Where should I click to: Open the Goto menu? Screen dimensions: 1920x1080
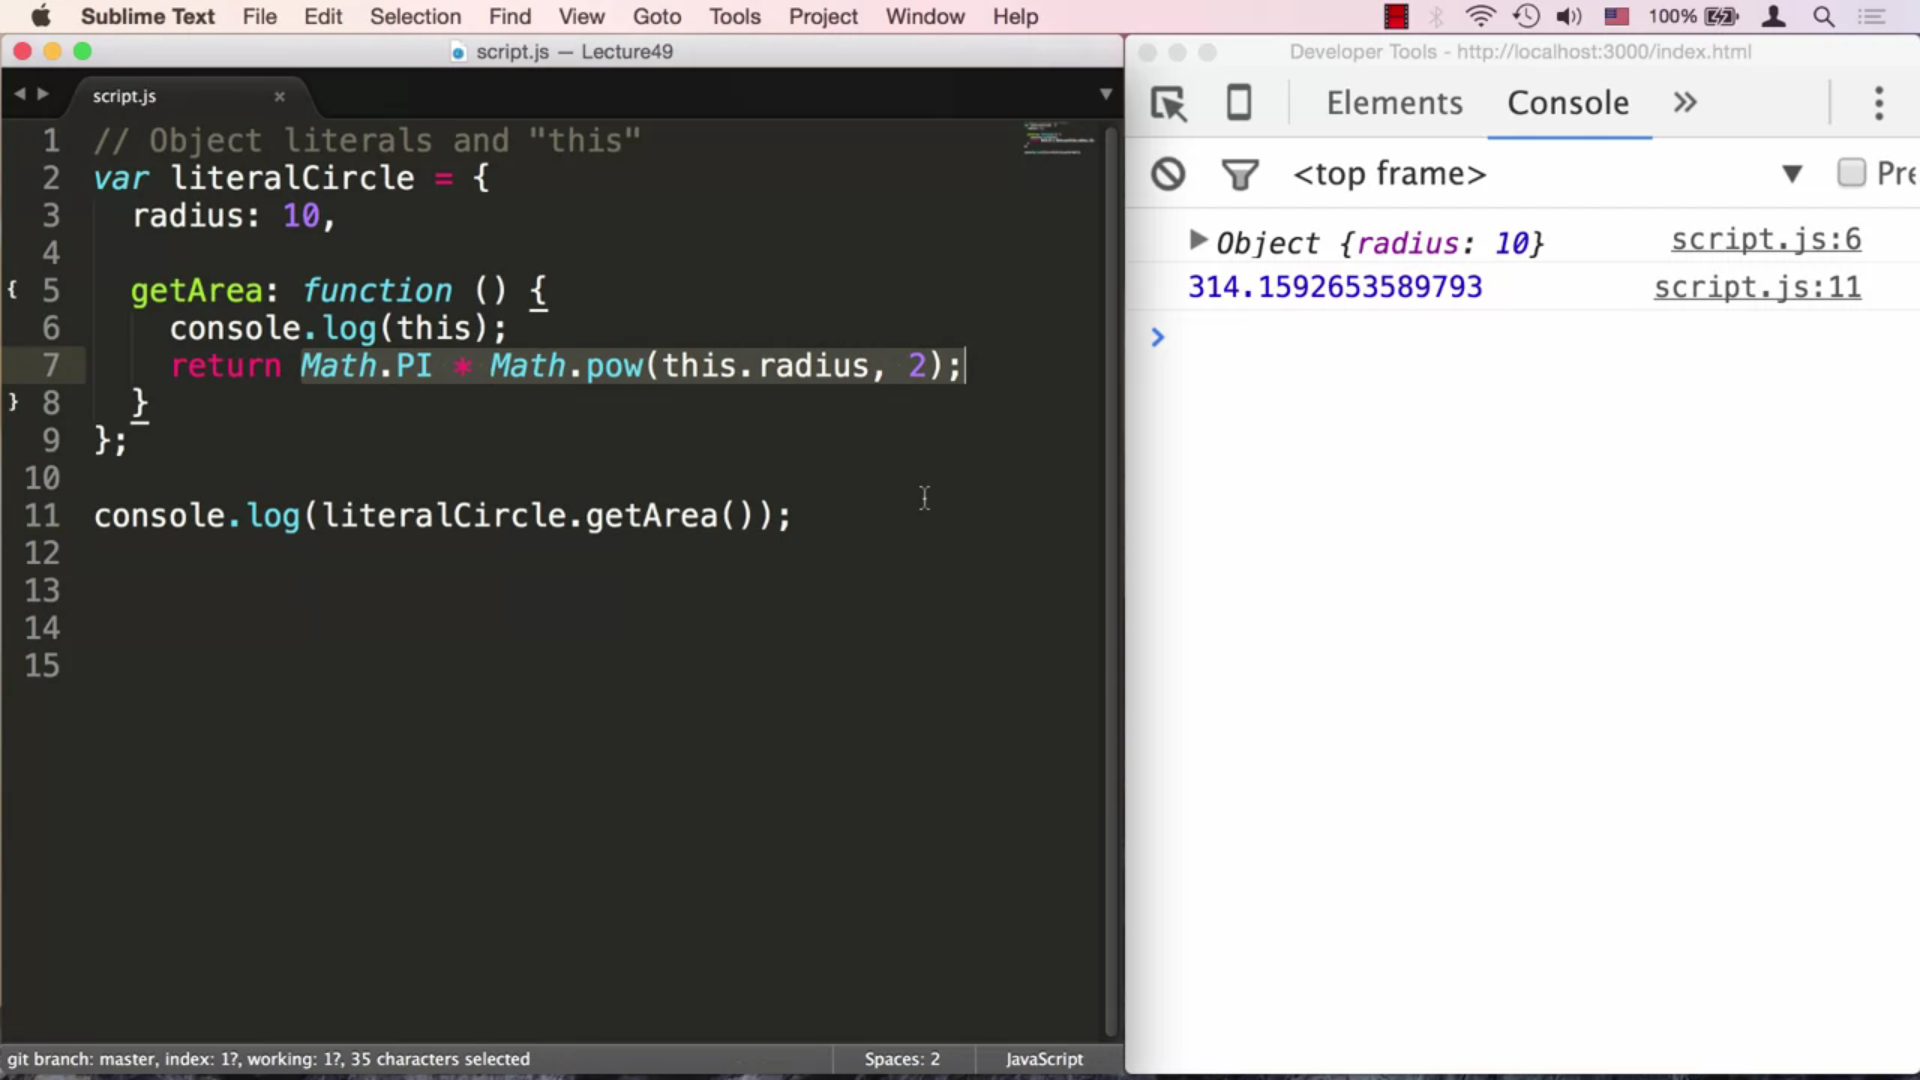(657, 16)
